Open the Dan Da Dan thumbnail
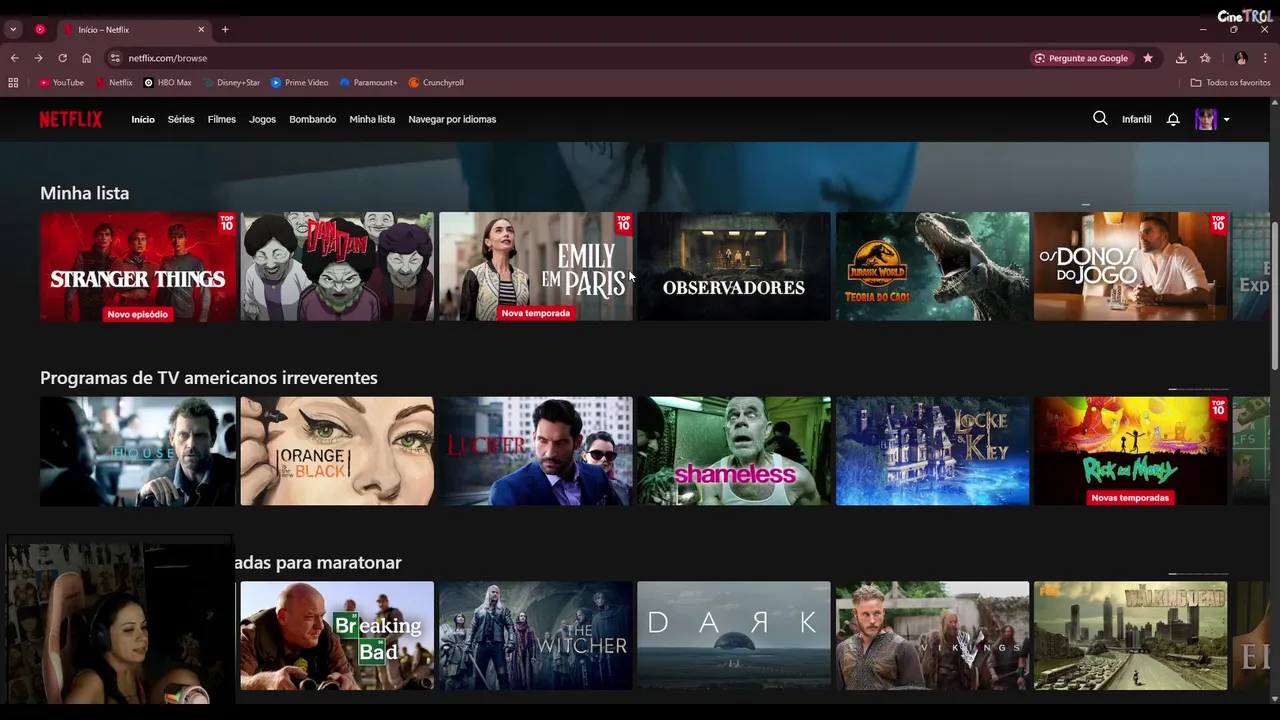1280x720 pixels. 337,266
